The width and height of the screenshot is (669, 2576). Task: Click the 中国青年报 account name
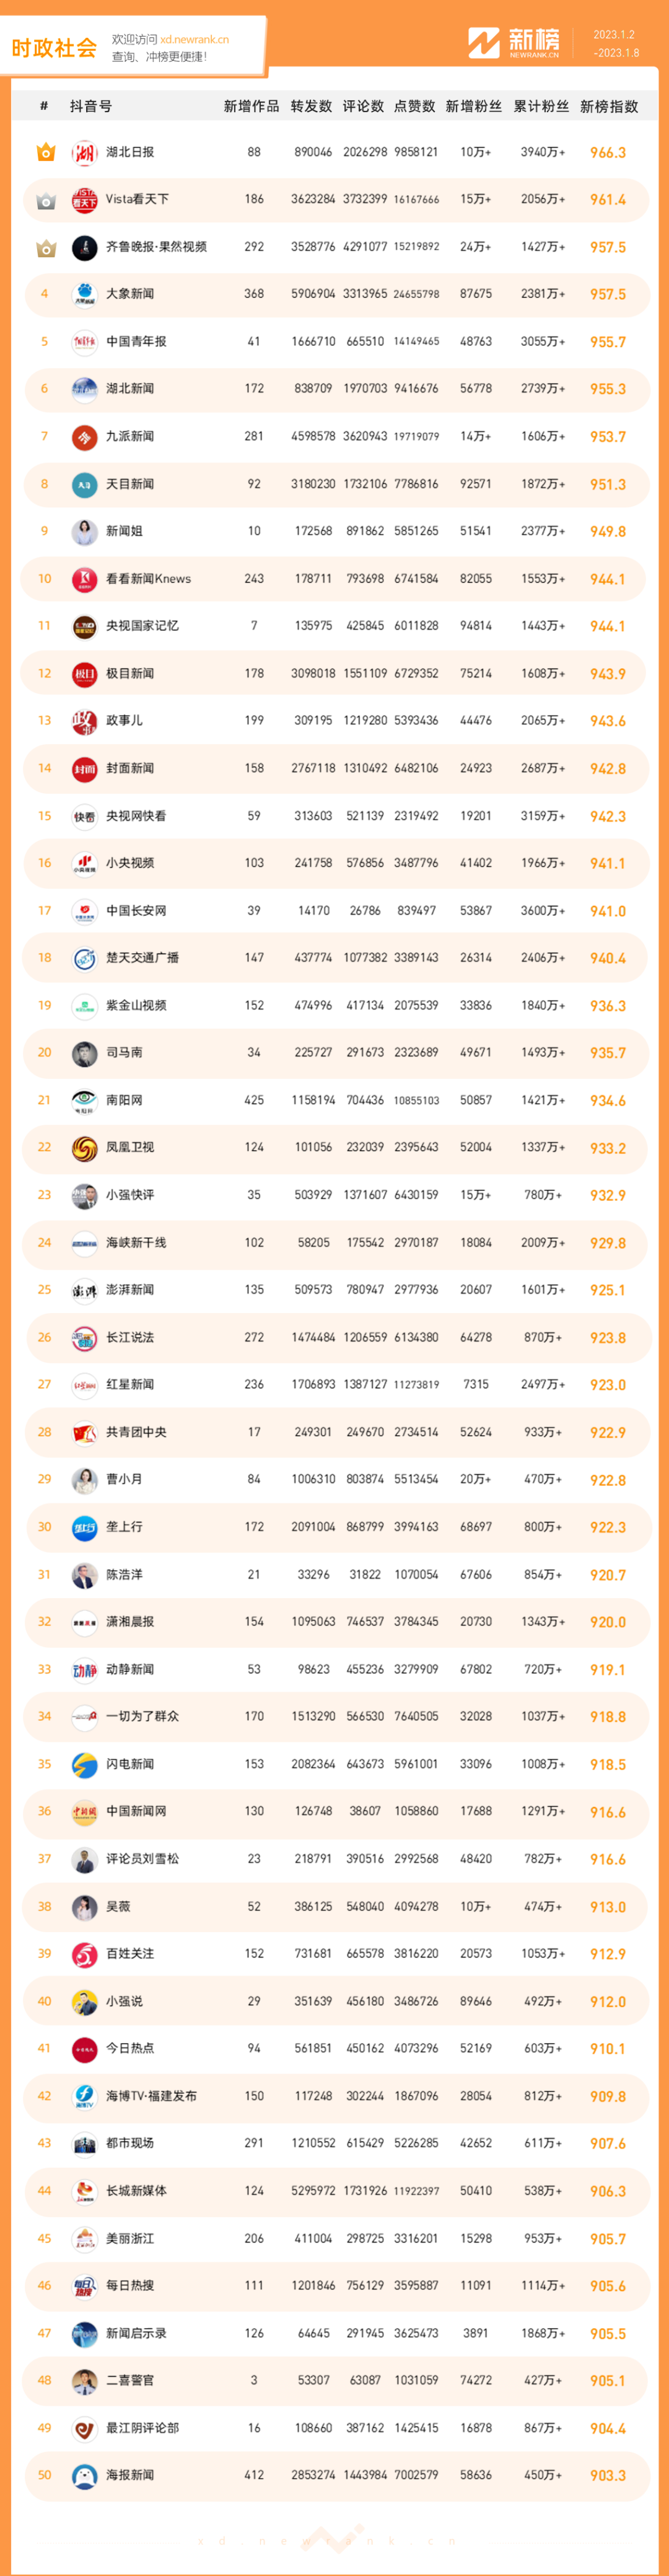tap(136, 342)
